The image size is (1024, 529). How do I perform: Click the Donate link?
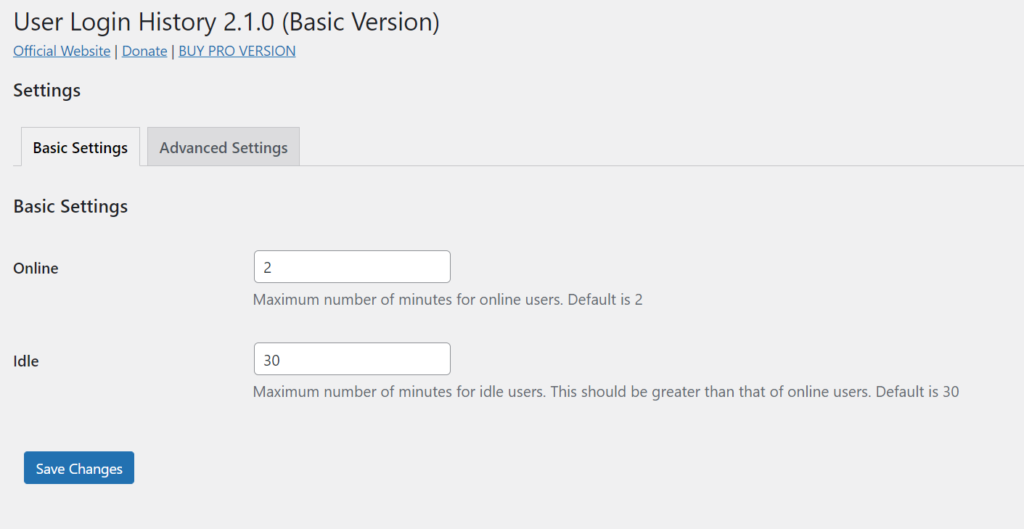click(x=144, y=51)
